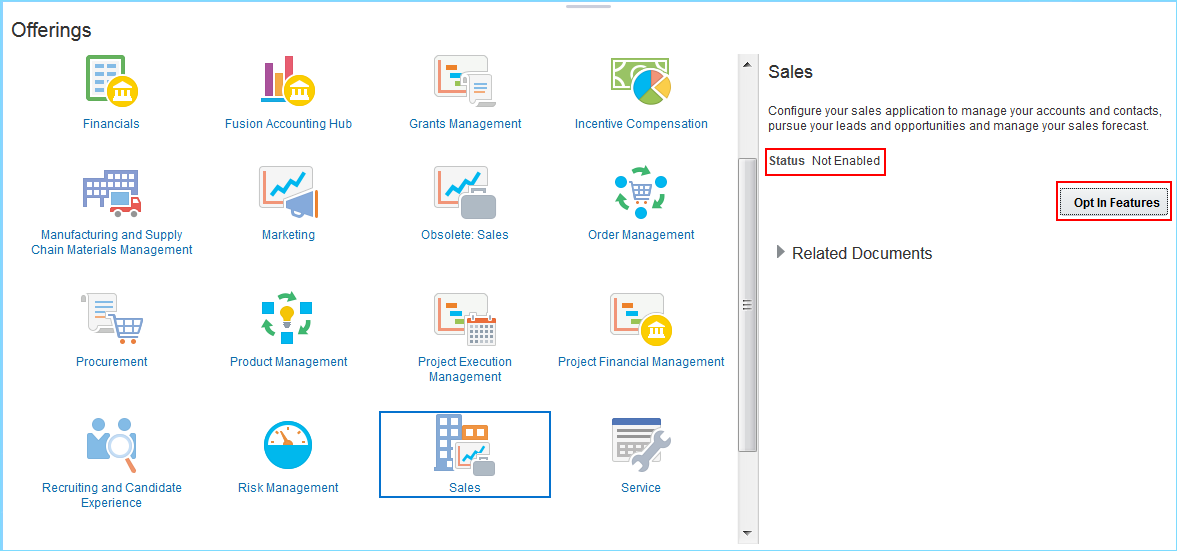
Task: Click the Sales text link
Action: coord(465,488)
